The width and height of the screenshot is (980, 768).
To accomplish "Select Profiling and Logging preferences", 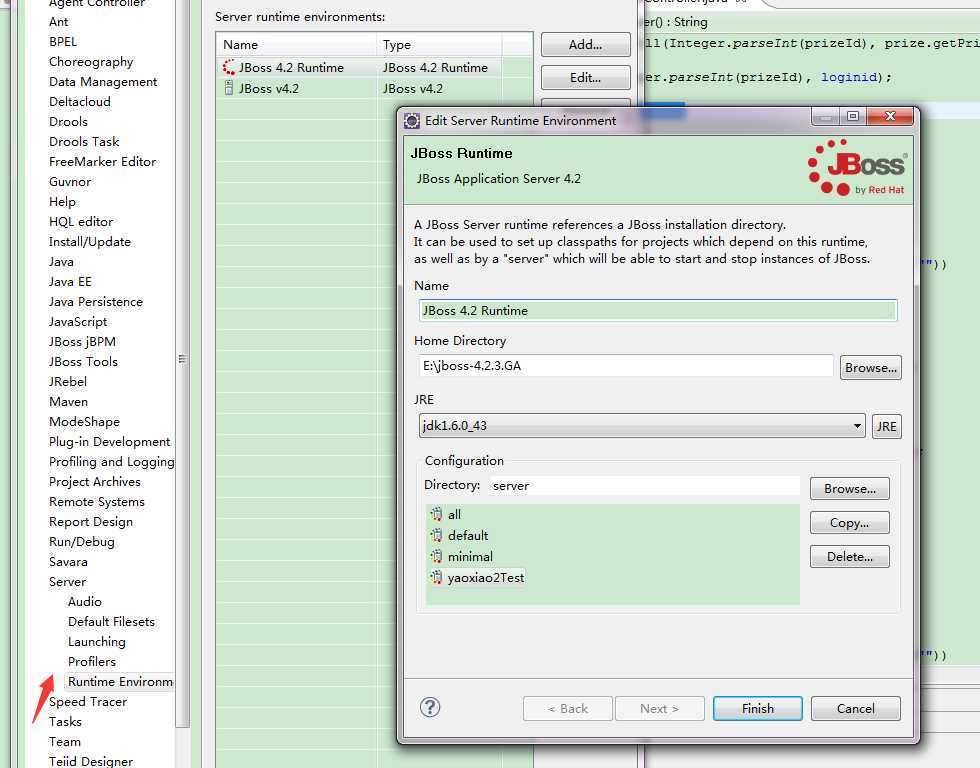I will click(111, 461).
